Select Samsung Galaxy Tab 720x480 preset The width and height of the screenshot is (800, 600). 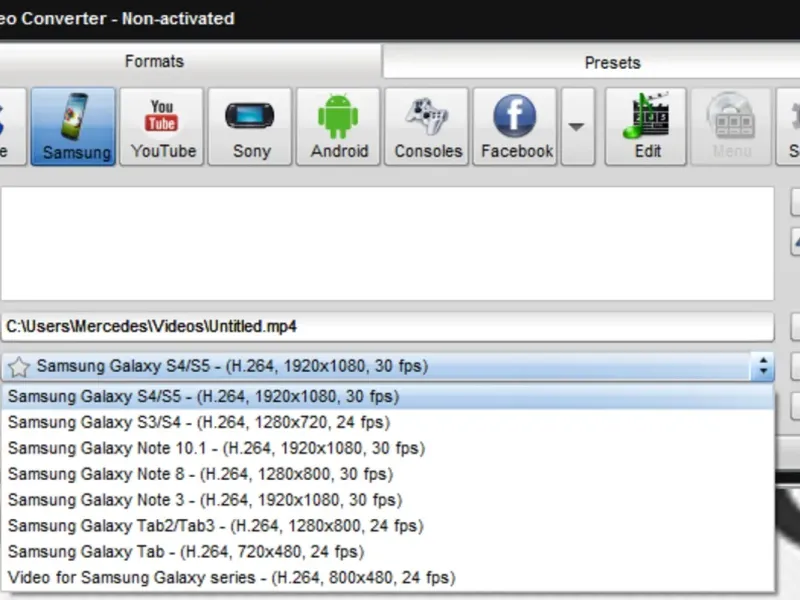[388, 552]
